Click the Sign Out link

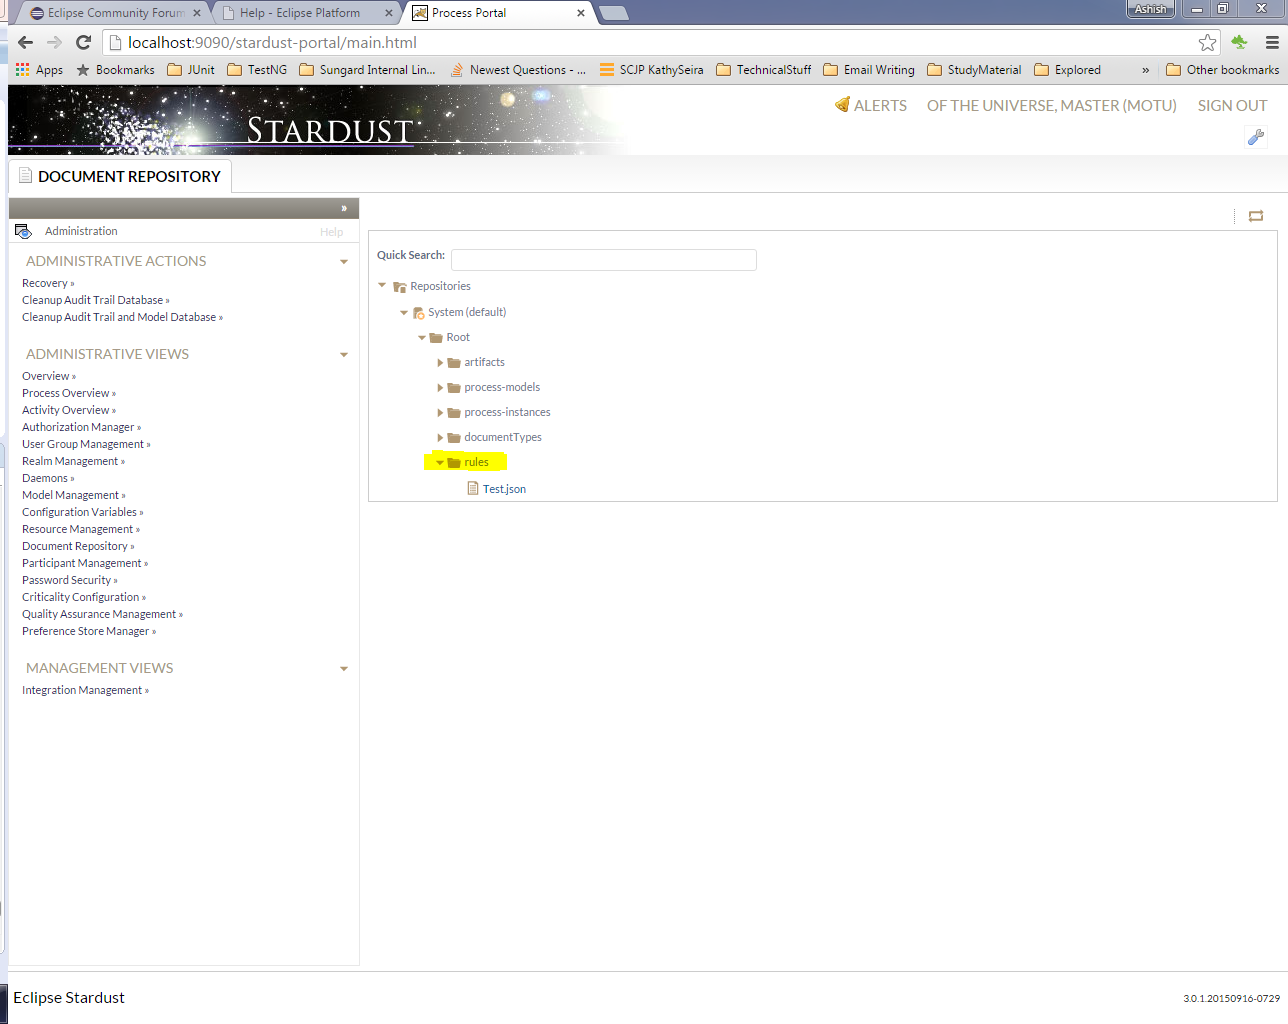1232,105
